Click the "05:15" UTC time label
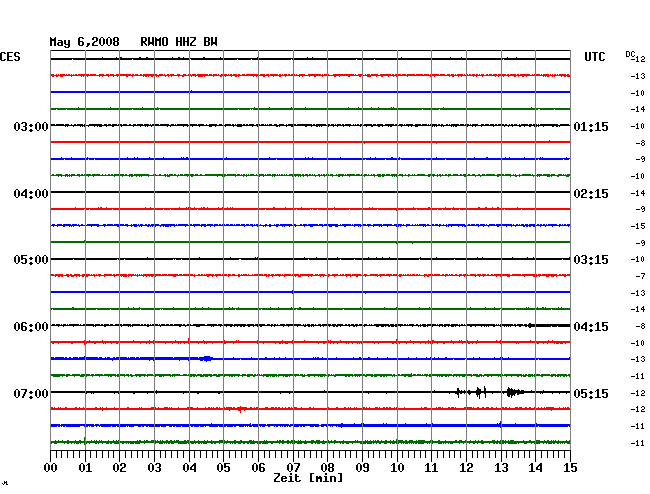650x494 pixels. 591,393
